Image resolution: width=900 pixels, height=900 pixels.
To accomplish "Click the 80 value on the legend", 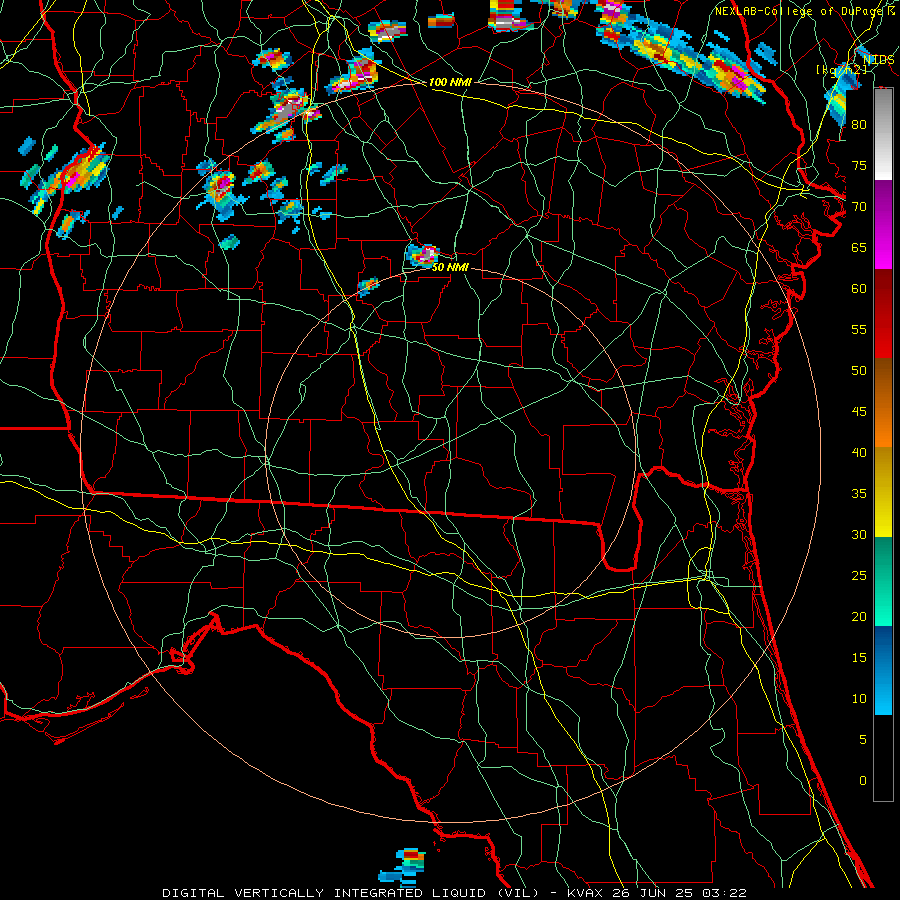I will [x=859, y=125].
